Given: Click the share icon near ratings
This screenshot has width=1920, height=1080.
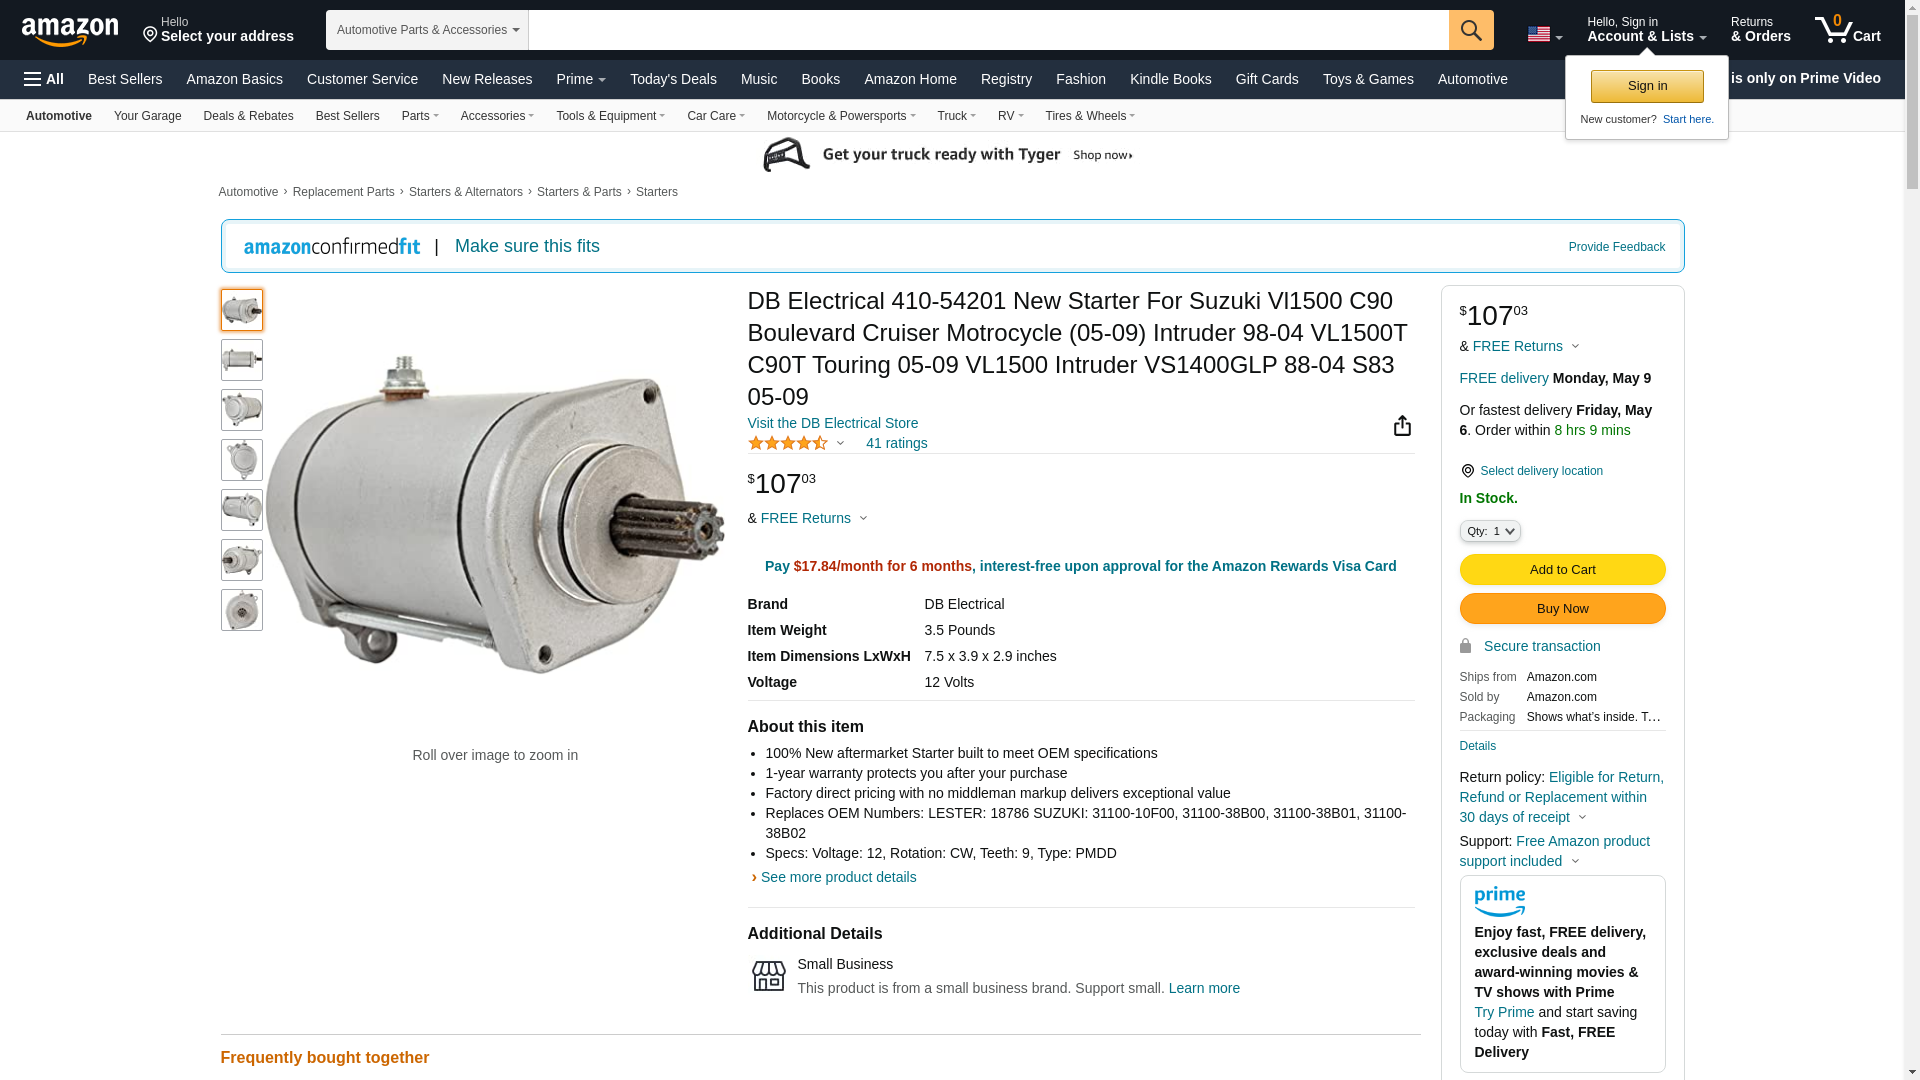Looking at the screenshot, I should (1402, 426).
